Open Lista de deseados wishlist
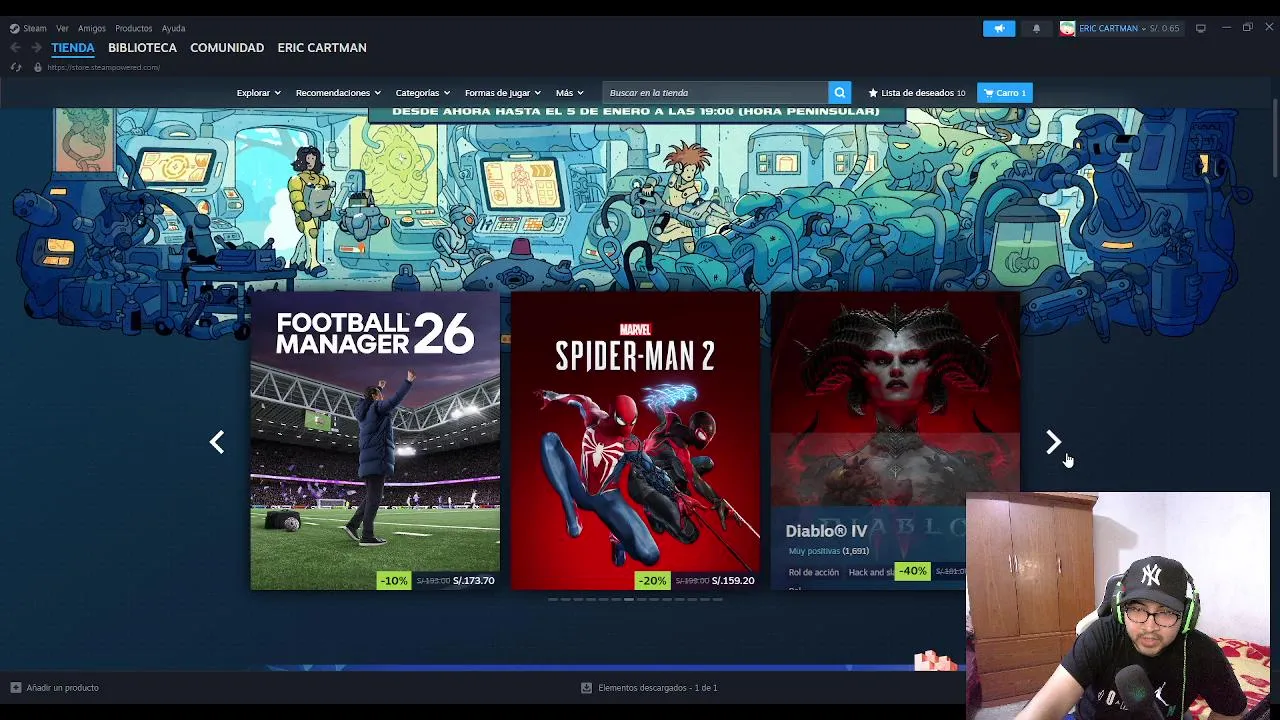Screen dimensions: 1280x720 pyautogui.click(x=917, y=93)
